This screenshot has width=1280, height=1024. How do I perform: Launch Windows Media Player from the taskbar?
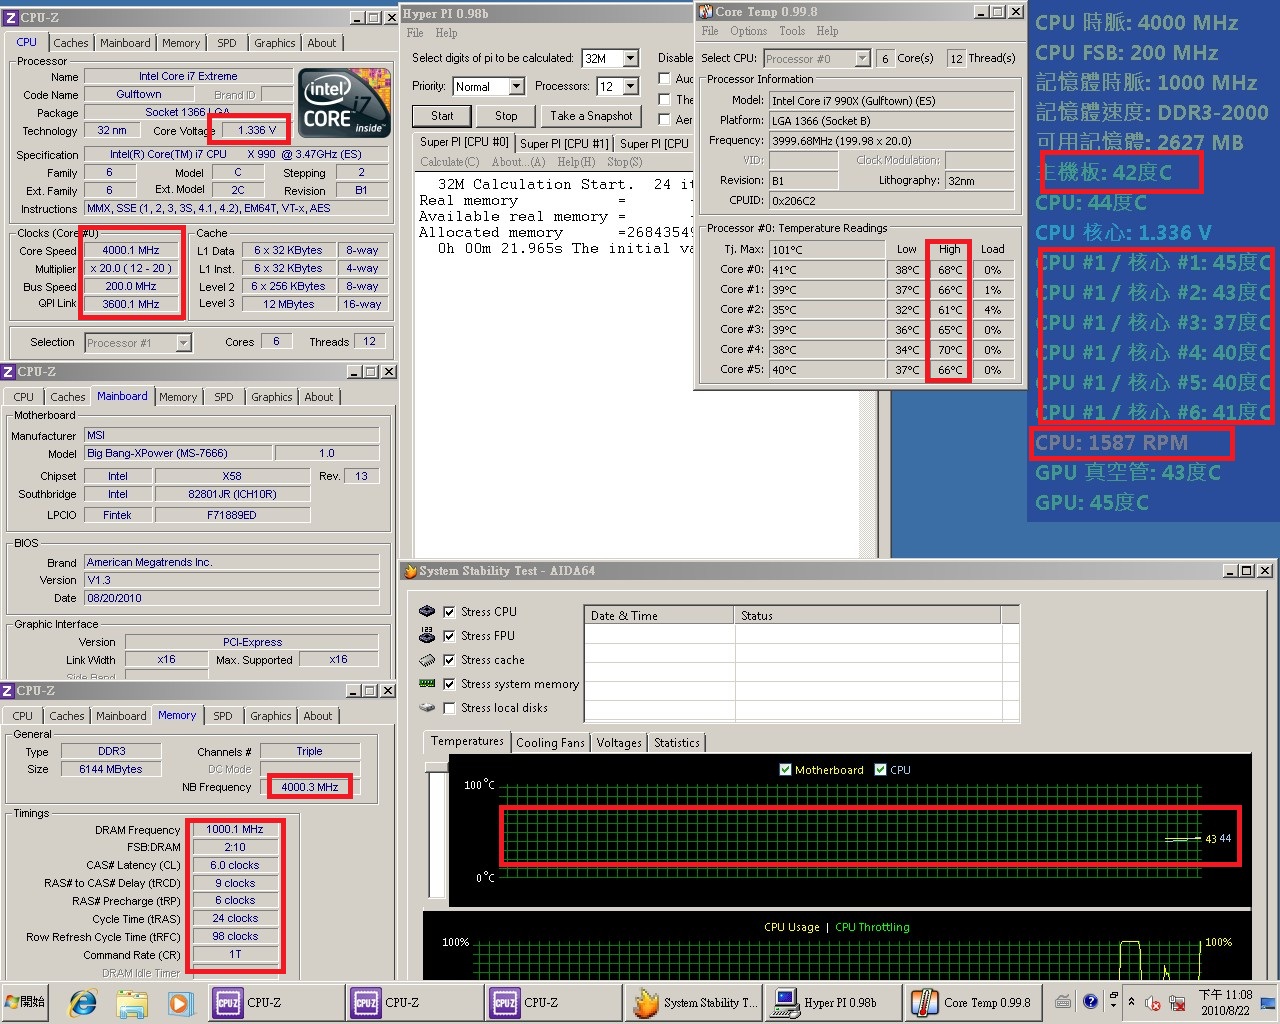pos(180,1002)
